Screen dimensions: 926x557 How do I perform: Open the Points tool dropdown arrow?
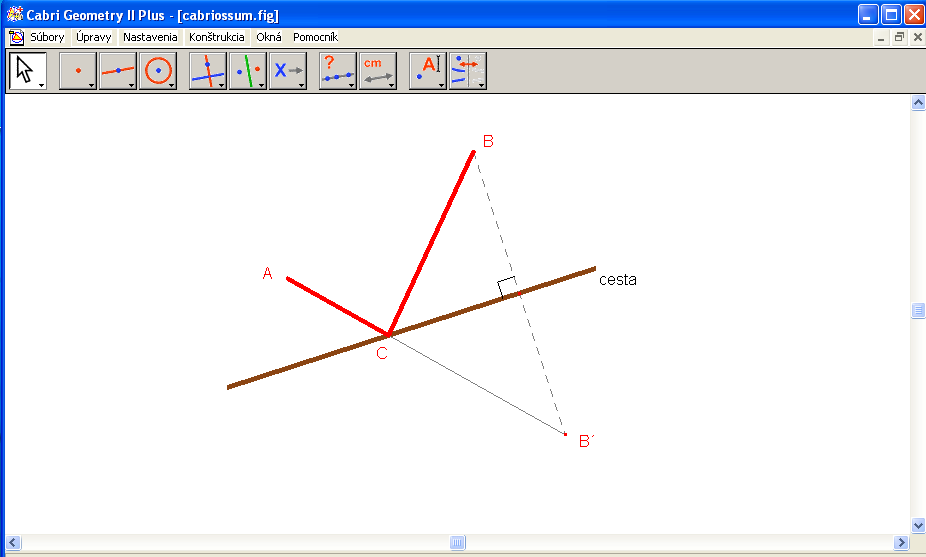(92, 86)
